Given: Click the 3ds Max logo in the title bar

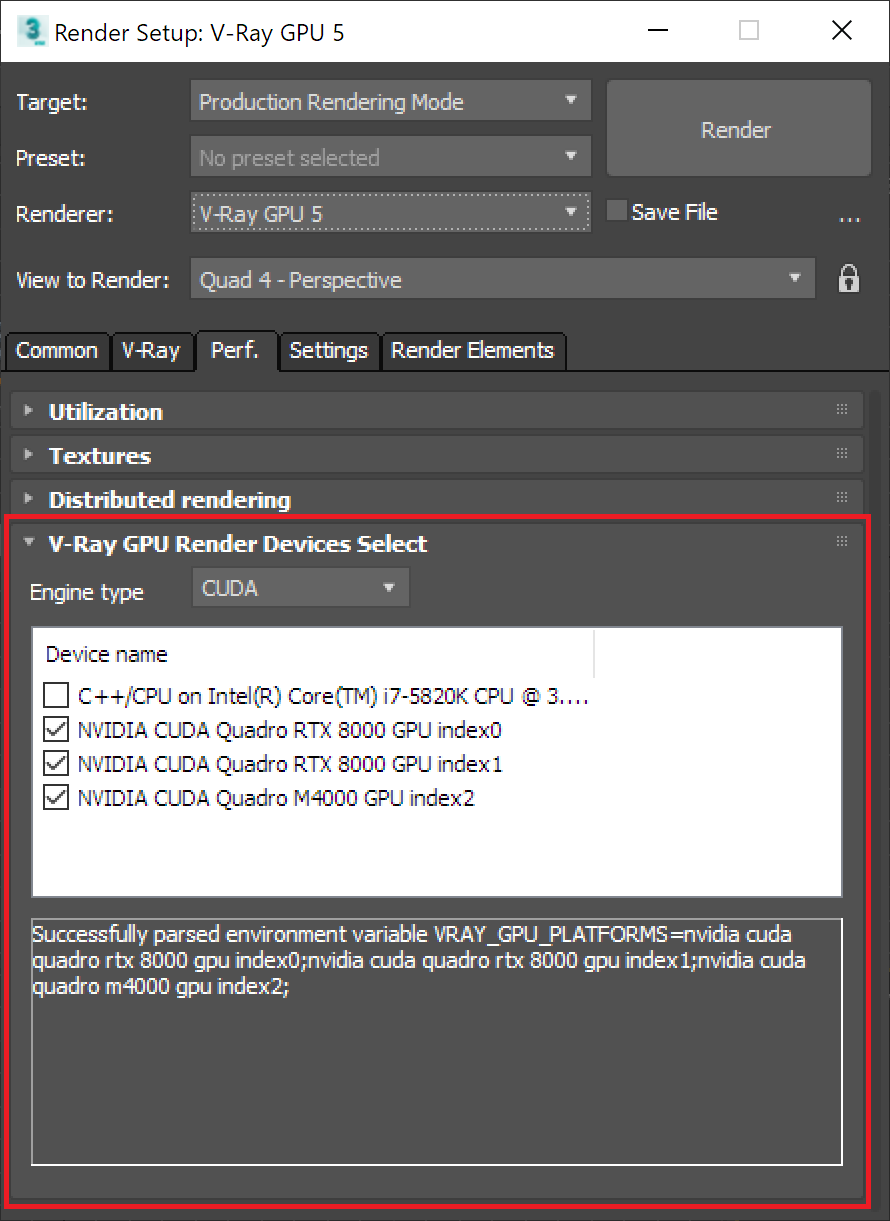Looking at the screenshot, I should [34, 30].
